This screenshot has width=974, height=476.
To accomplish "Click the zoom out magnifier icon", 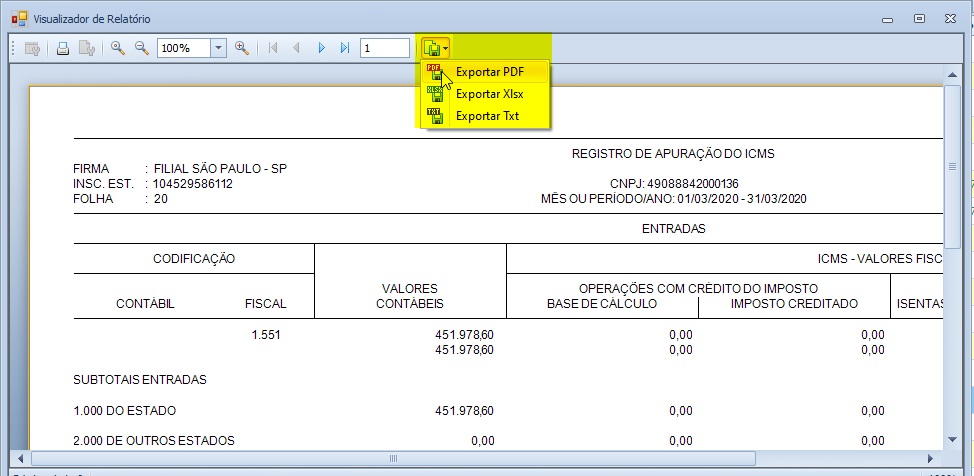I will 141,48.
